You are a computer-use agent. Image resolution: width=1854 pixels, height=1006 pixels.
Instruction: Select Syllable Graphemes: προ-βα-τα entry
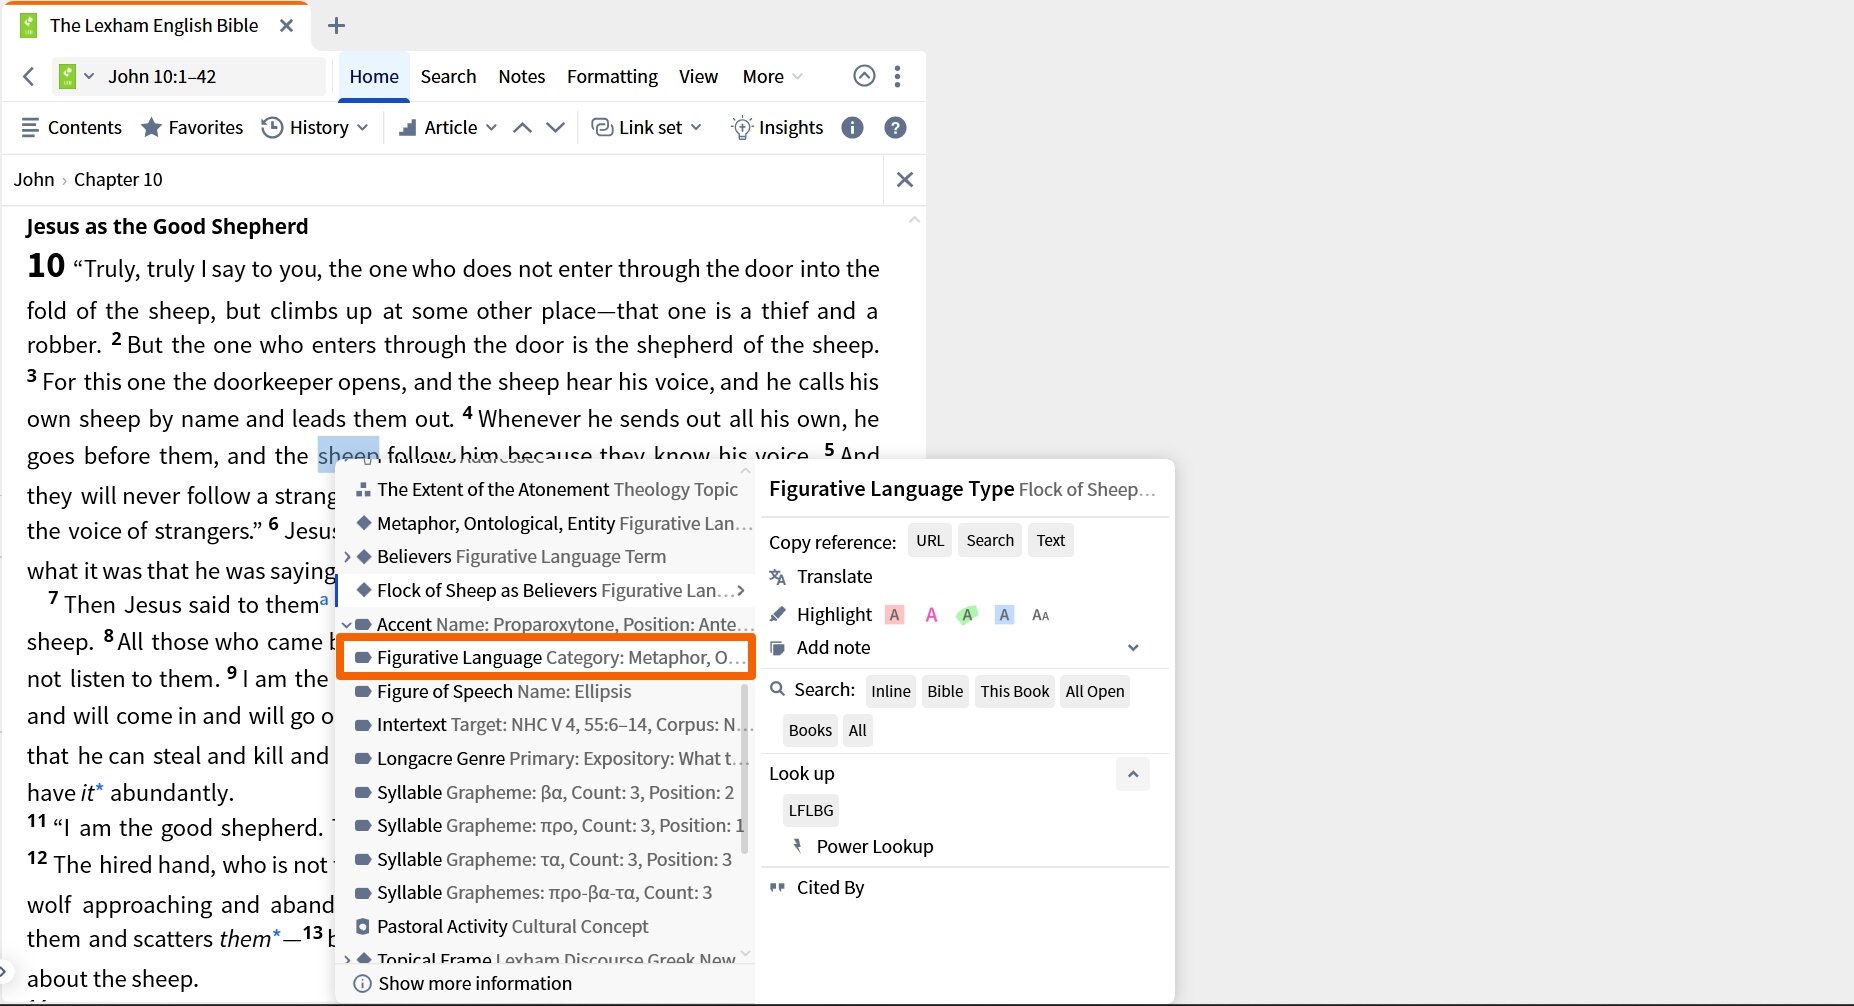546,892
